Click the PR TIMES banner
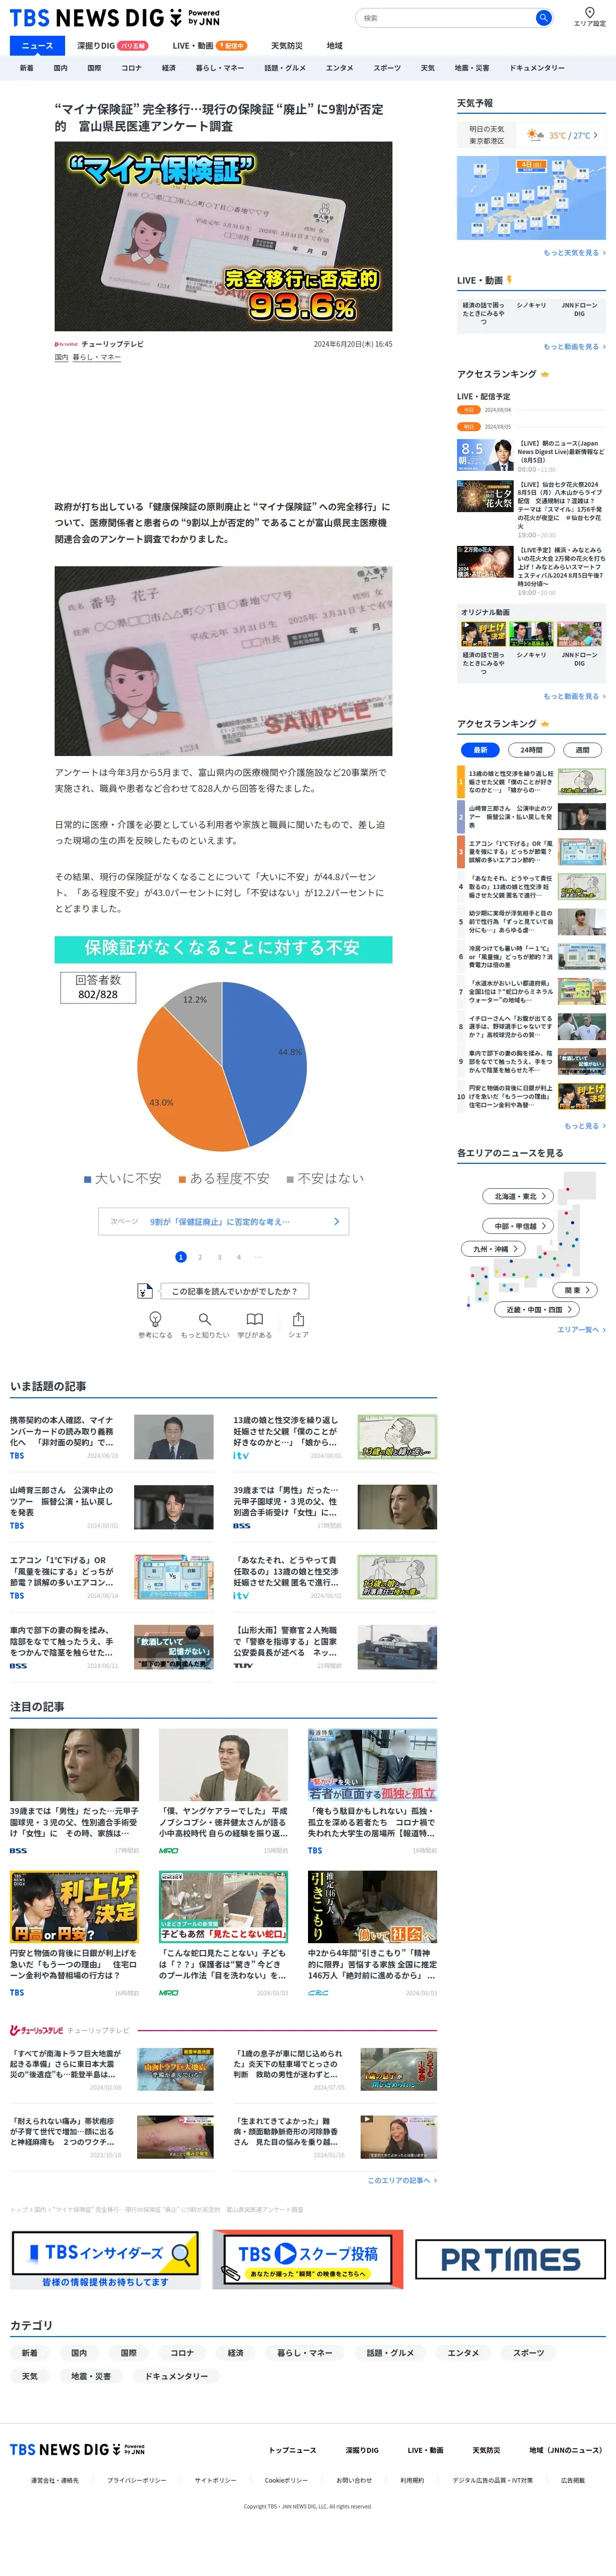 (510, 2259)
